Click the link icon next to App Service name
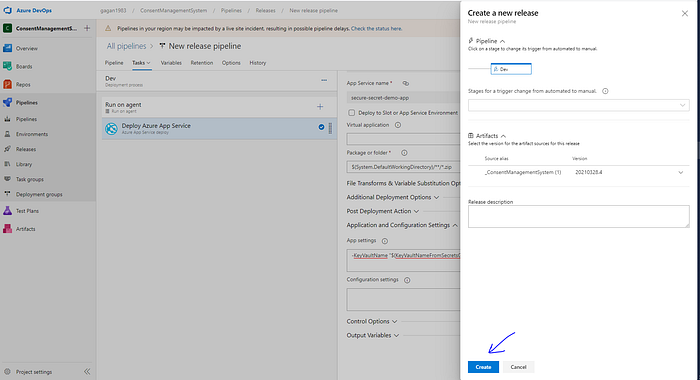700x380 pixels. (x=406, y=83)
